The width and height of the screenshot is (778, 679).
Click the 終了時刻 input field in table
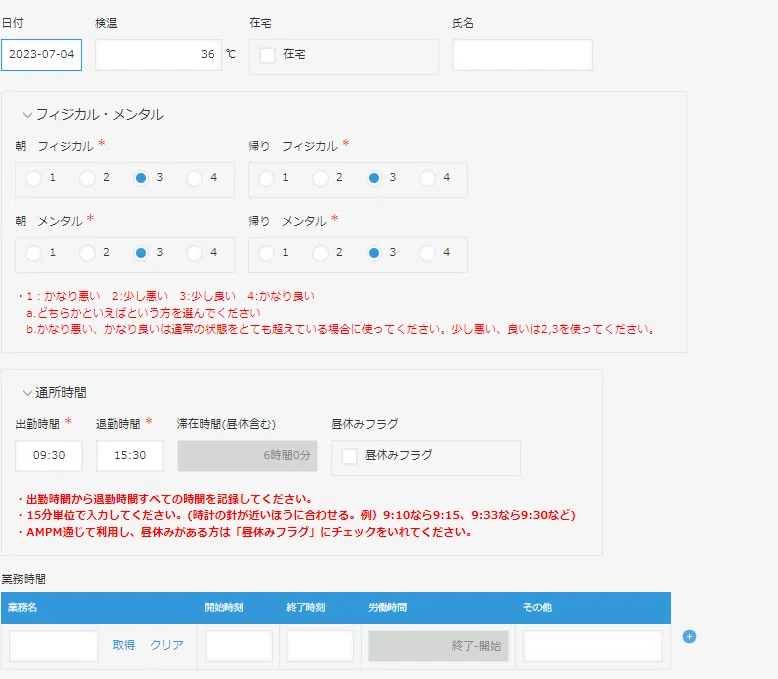[320, 646]
